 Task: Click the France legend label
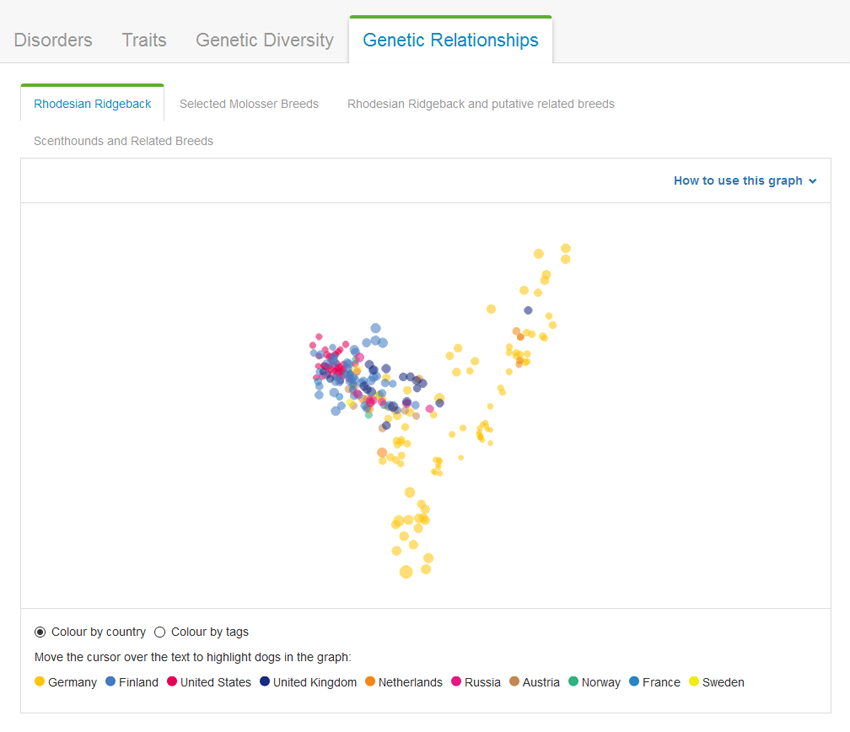[x=661, y=682]
